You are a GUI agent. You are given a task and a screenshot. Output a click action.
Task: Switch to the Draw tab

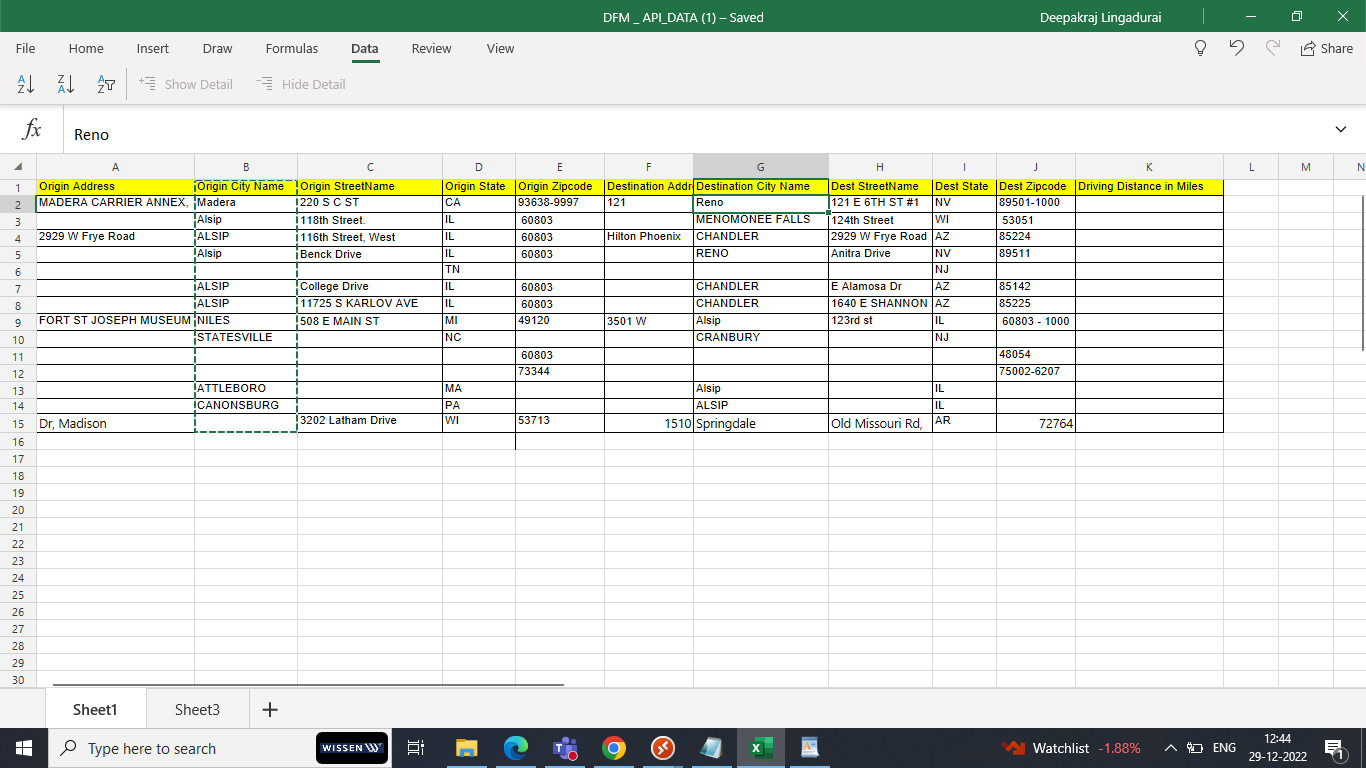[x=217, y=48]
